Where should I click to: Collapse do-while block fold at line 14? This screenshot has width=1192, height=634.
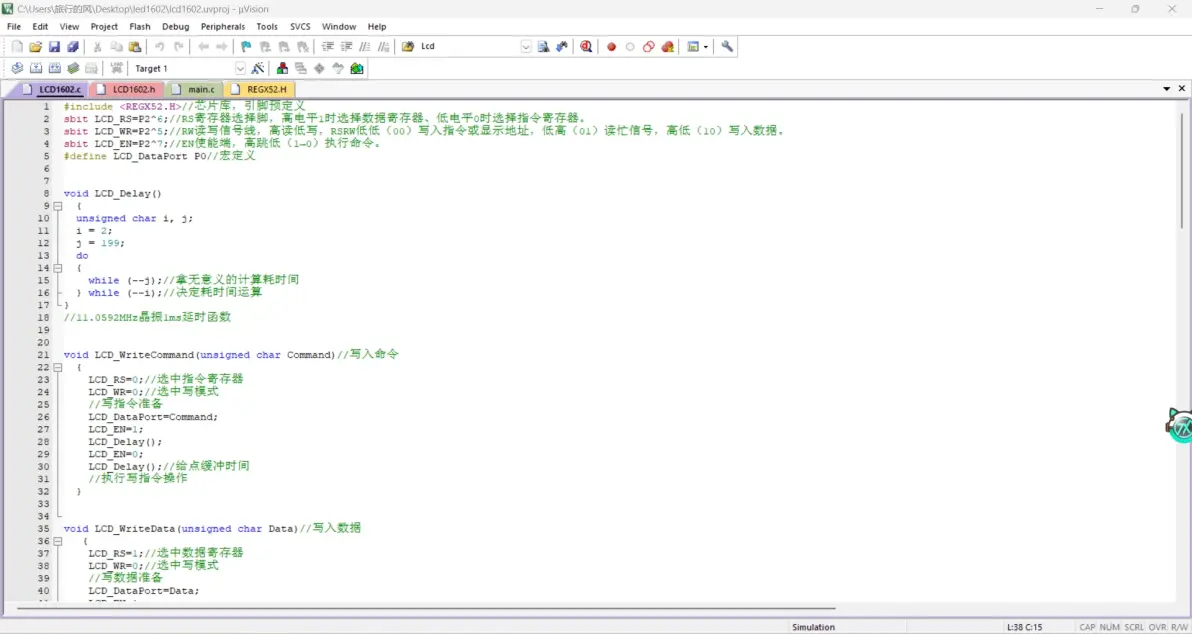[58, 268]
